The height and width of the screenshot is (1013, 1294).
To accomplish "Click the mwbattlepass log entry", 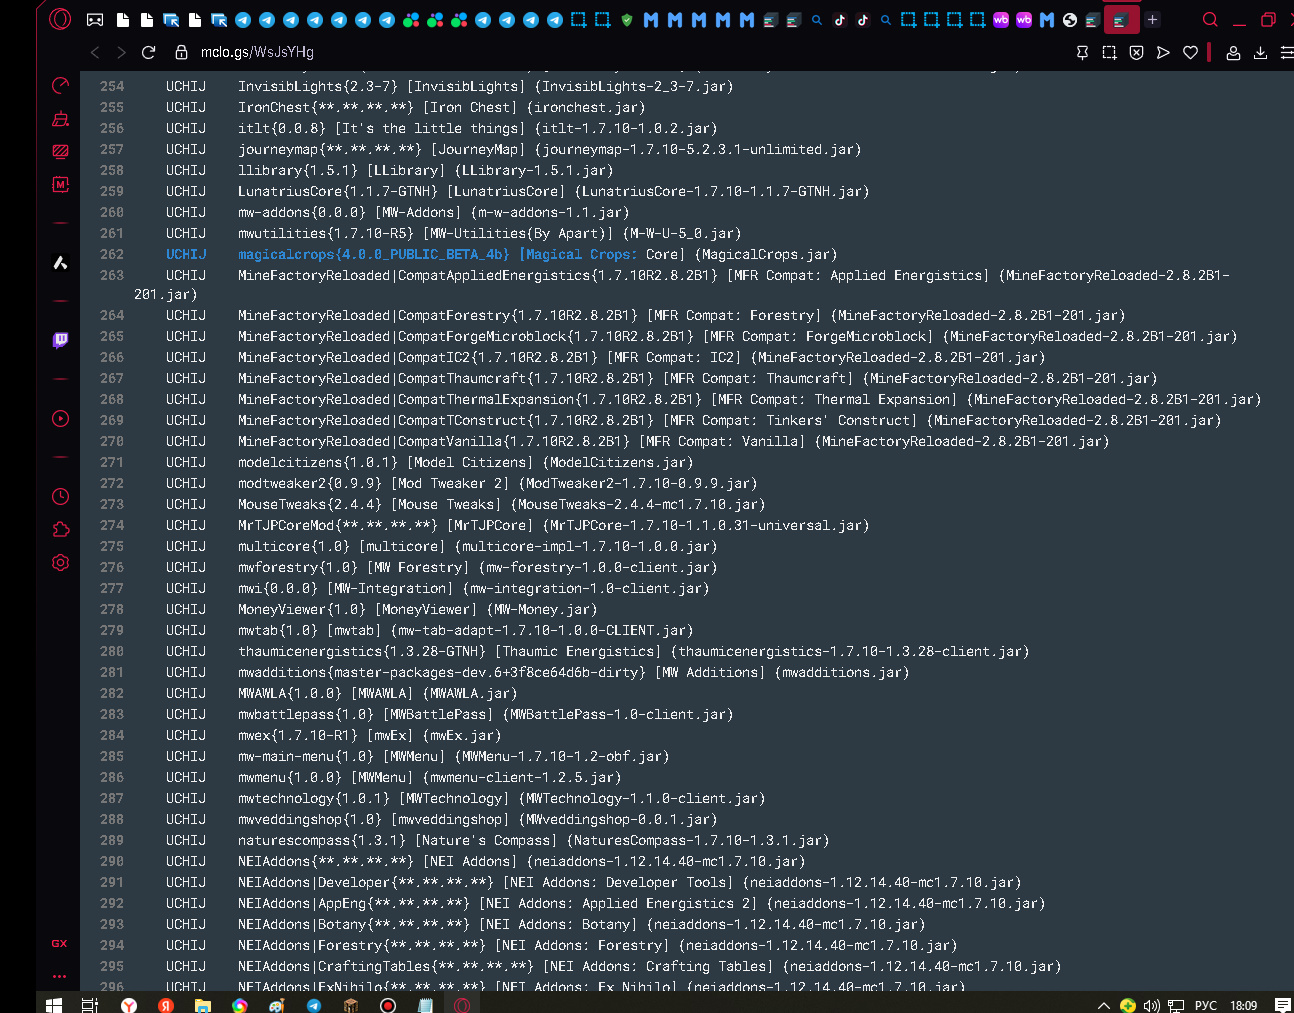I will pyautogui.click(x=485, y=714).
